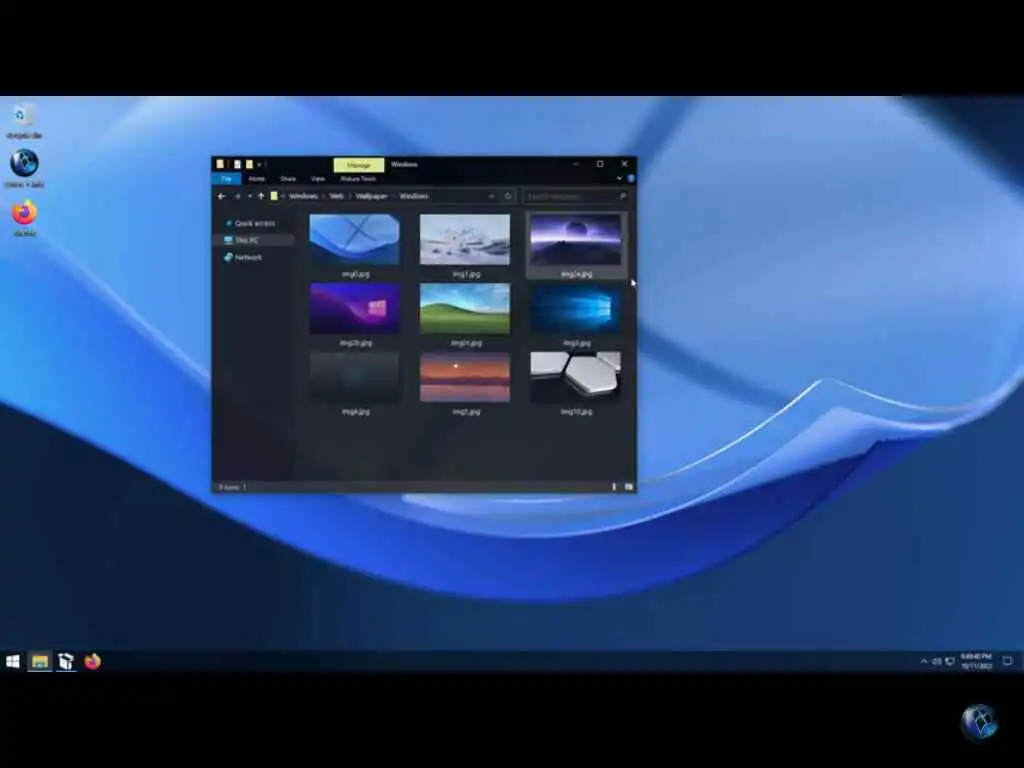
Task: Go back with the Back arrow
Action: [x=221, y=196]
